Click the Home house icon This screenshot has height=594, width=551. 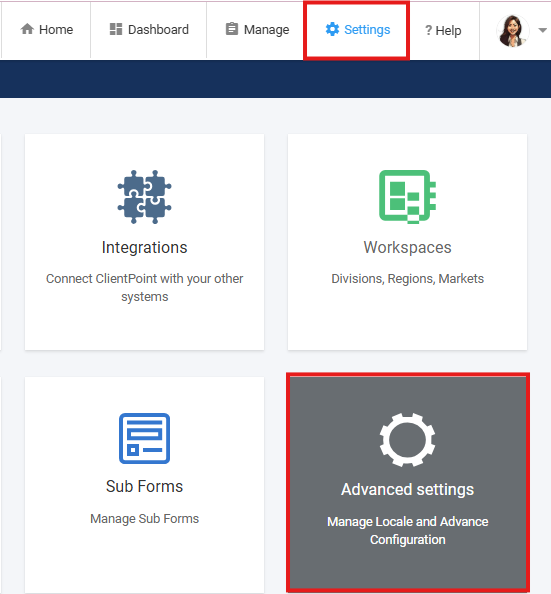pyautogui.click(x=27, y=29)
